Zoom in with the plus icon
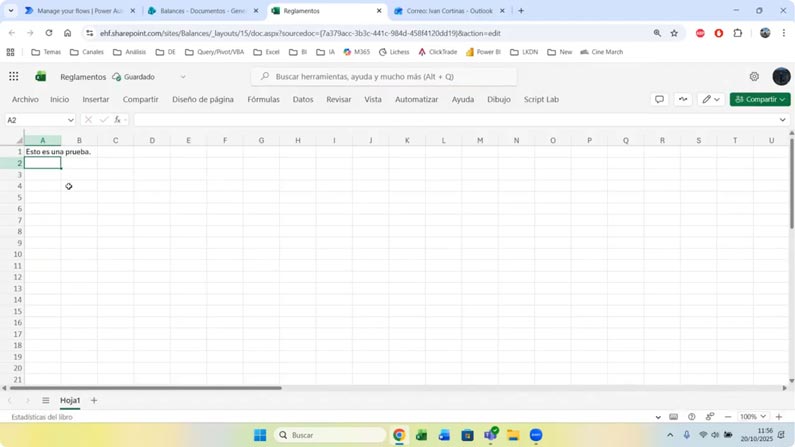 click(779, 417)
